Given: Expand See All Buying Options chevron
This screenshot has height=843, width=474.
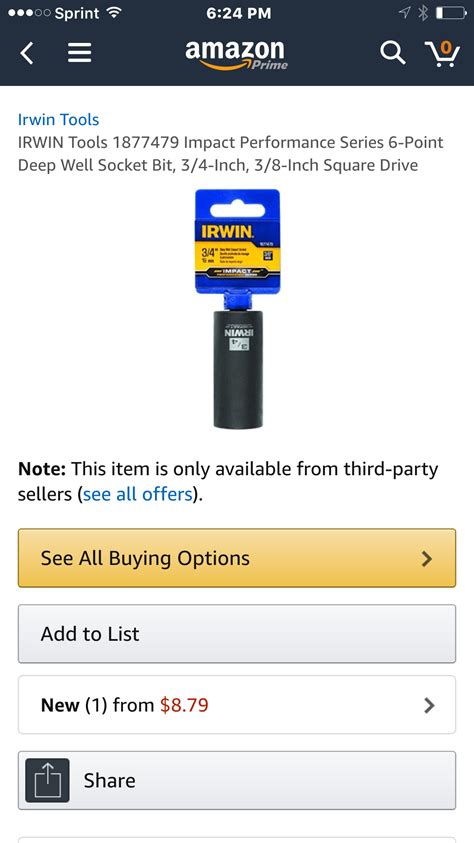Looking at the screenshot, I should 427,559.
